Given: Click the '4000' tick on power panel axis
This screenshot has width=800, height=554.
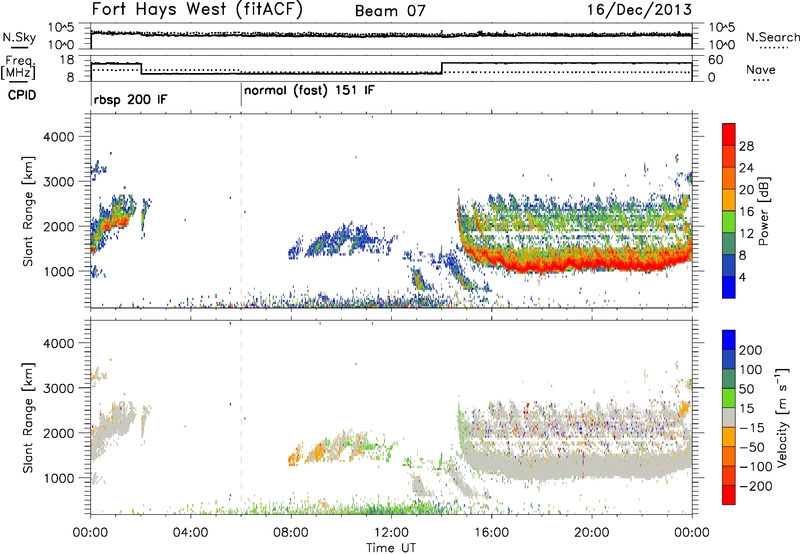Looking at the screenshot, I should tap(58, 137).
